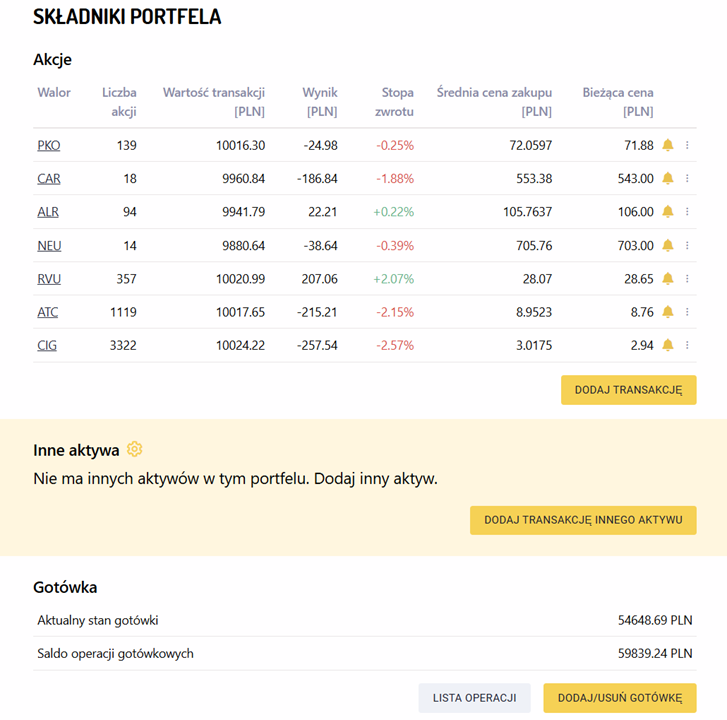Set price alert bell for ALR
The height and width of the screenshot is (720, 727).
pyautogui.click(x=668, y=212)
